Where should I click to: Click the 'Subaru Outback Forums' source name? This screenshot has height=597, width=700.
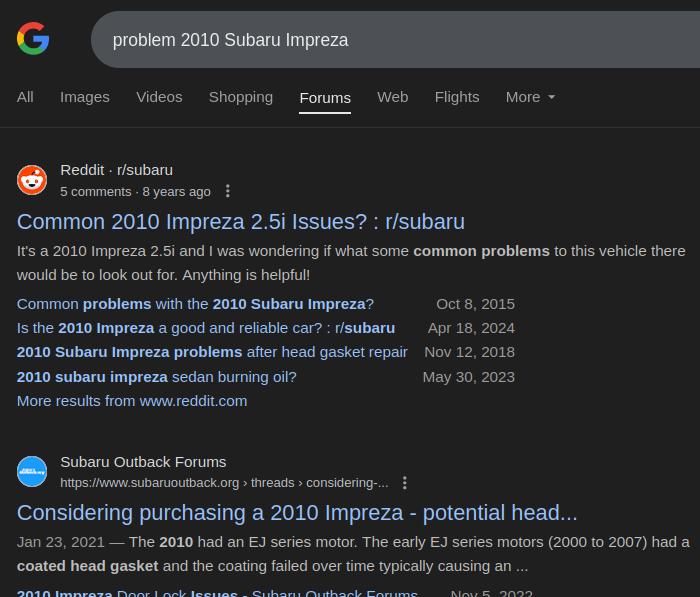[143, 462]
